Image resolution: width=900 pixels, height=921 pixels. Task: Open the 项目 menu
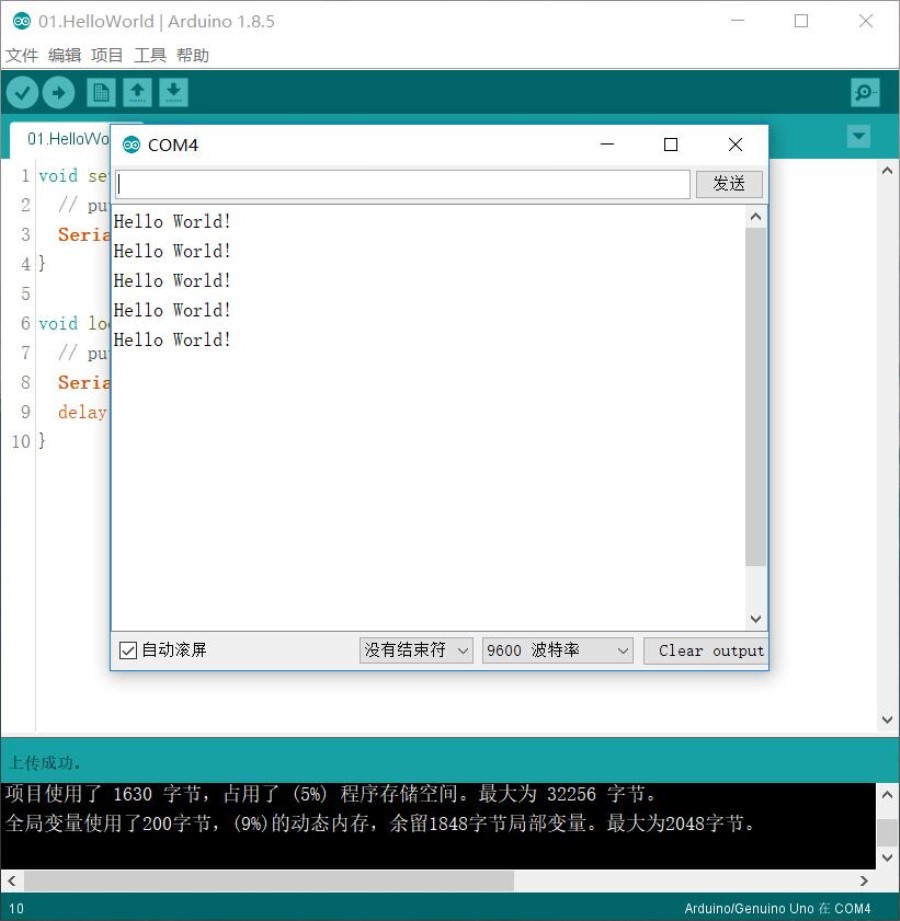pyautogui.click(x=107, y=55)
